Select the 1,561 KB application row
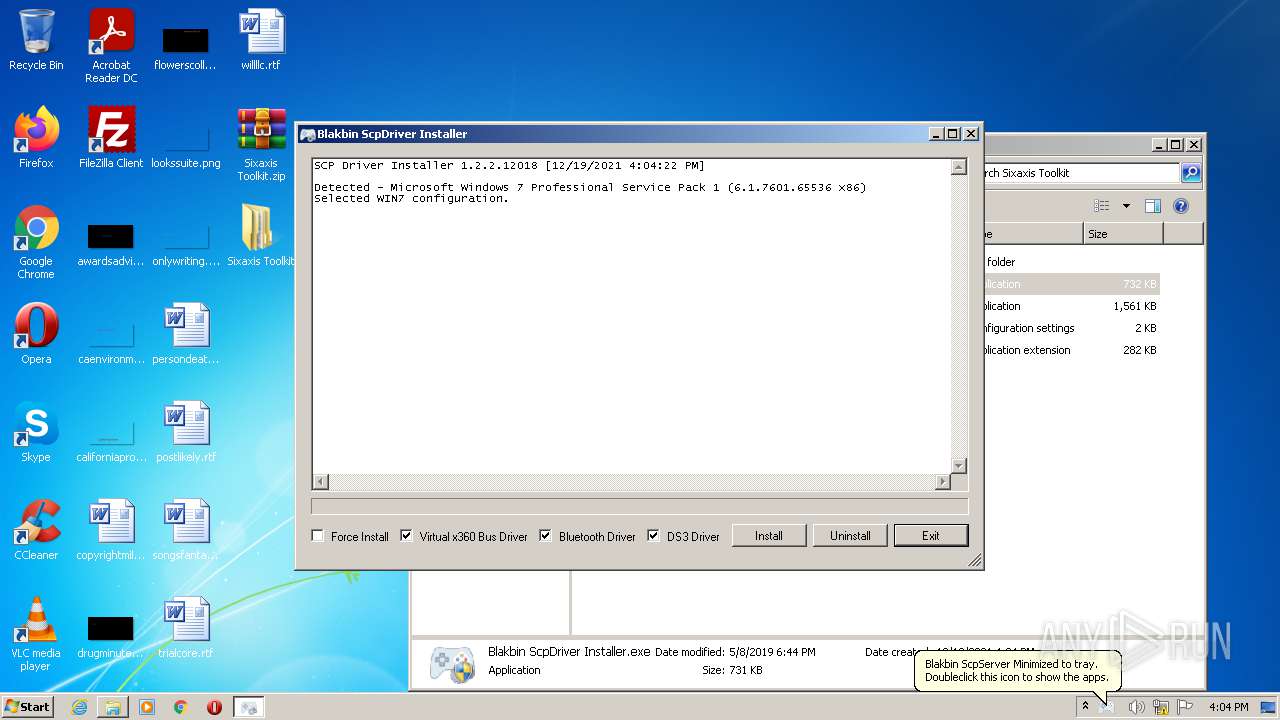The image size is (1280, 720). click(1072, 306)
